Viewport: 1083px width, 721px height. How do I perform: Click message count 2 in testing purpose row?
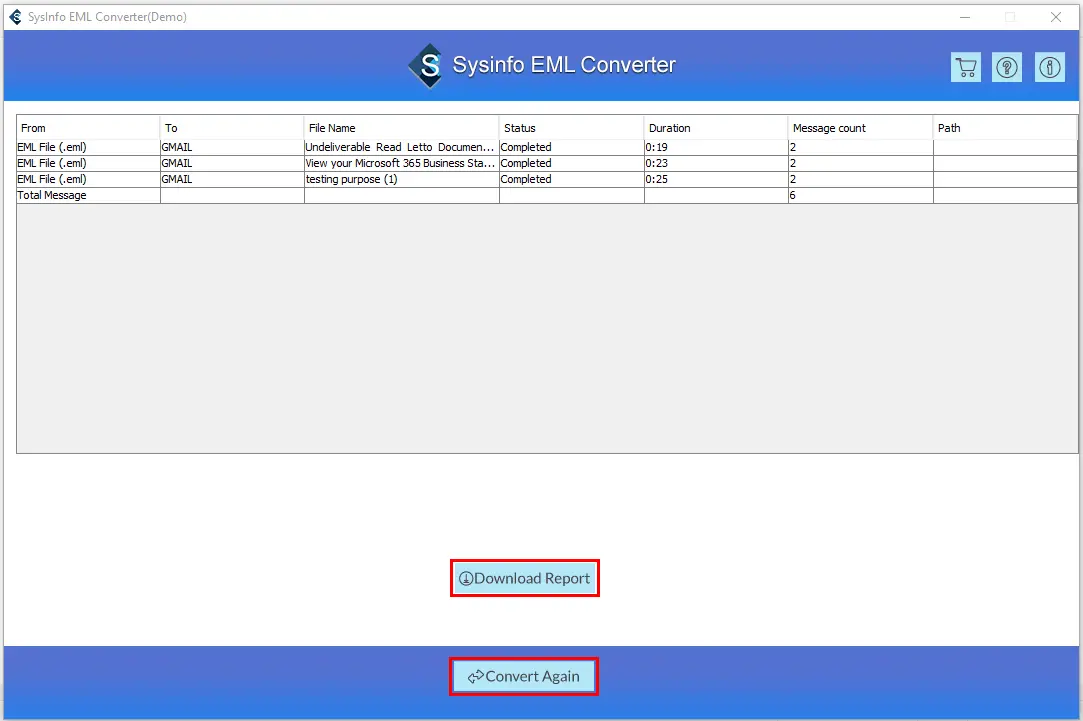[x=860, y=179]
